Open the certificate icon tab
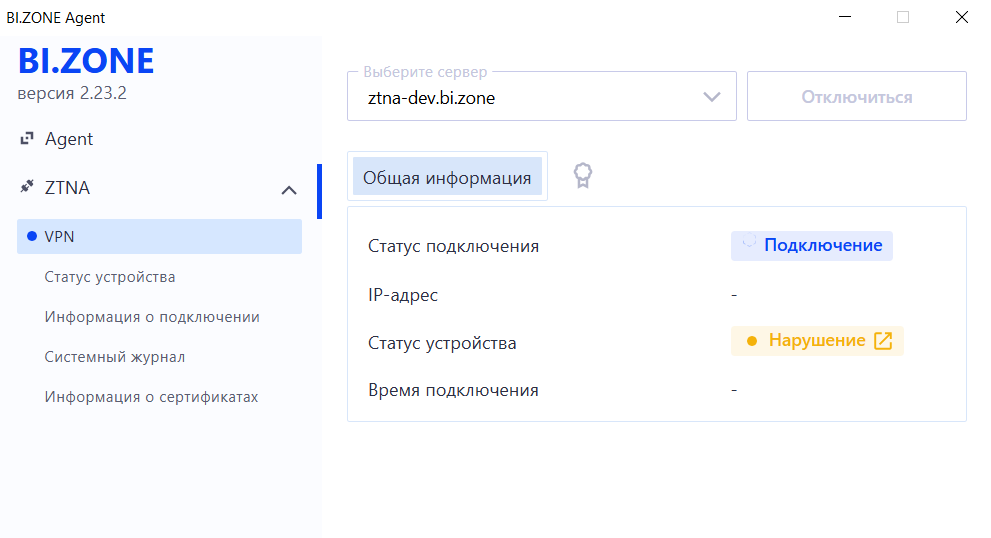Viewport: 991px width, 538px height. pyautogui.click(x=583, y=175)
